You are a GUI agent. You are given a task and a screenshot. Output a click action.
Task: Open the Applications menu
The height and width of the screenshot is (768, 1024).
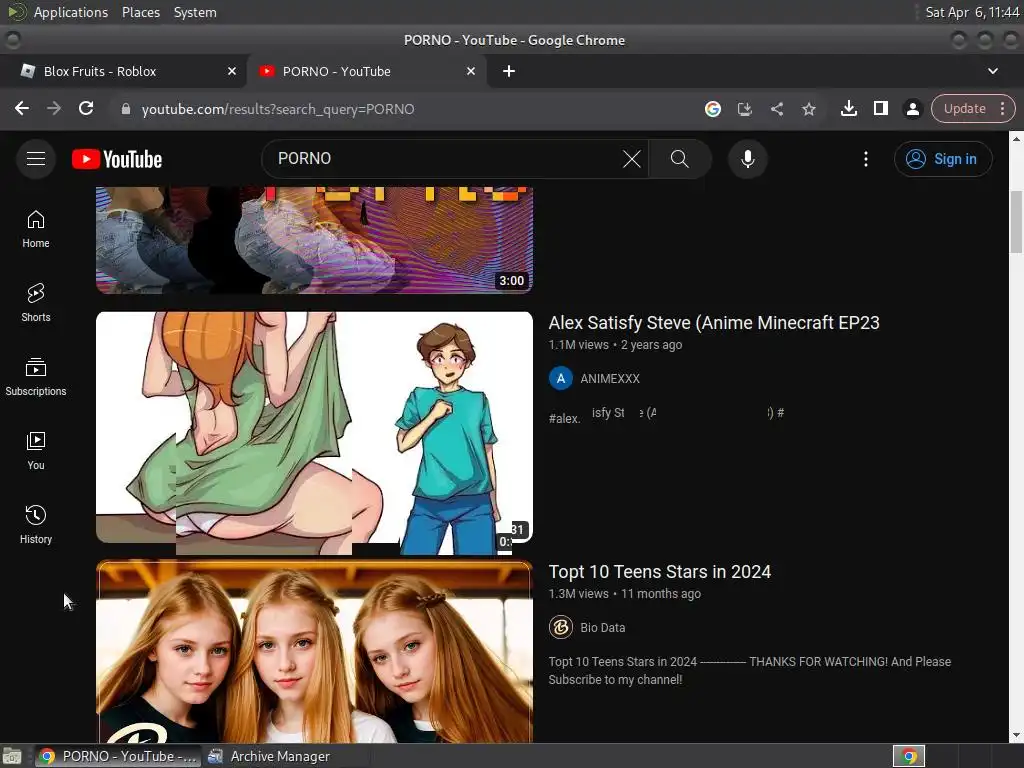70,12
